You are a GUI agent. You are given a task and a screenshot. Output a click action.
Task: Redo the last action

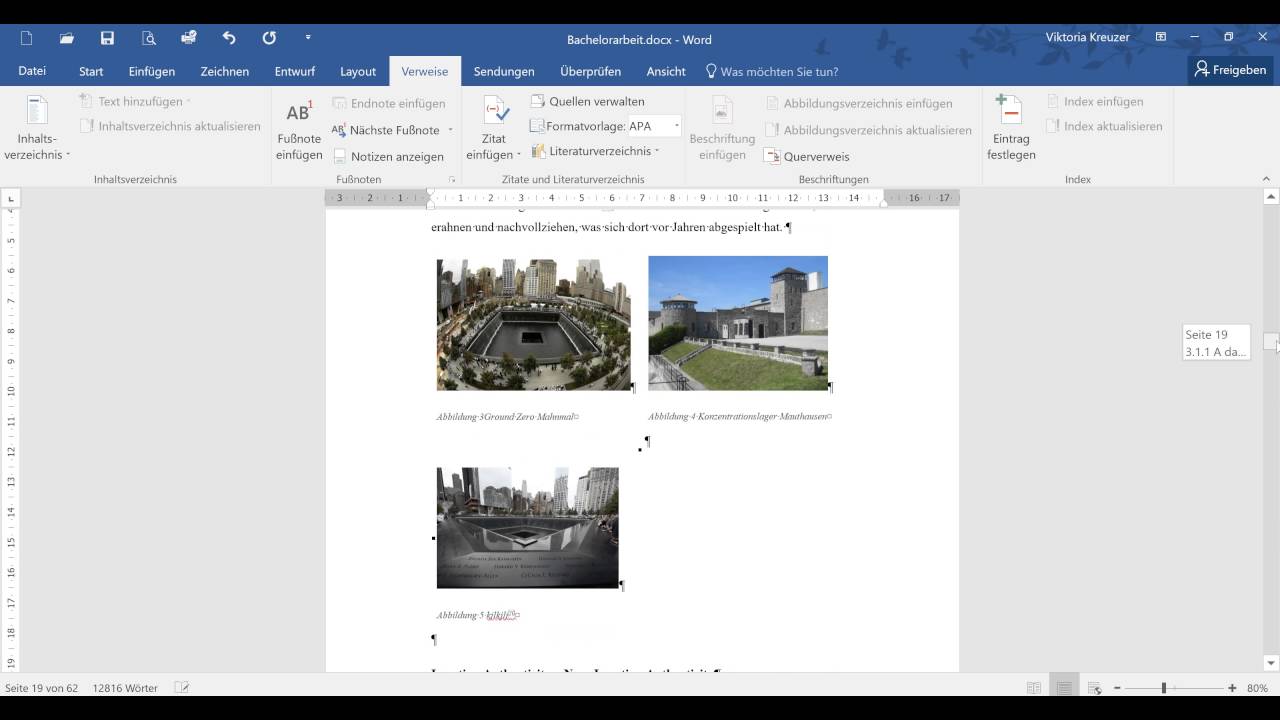[x=269, y=38]
